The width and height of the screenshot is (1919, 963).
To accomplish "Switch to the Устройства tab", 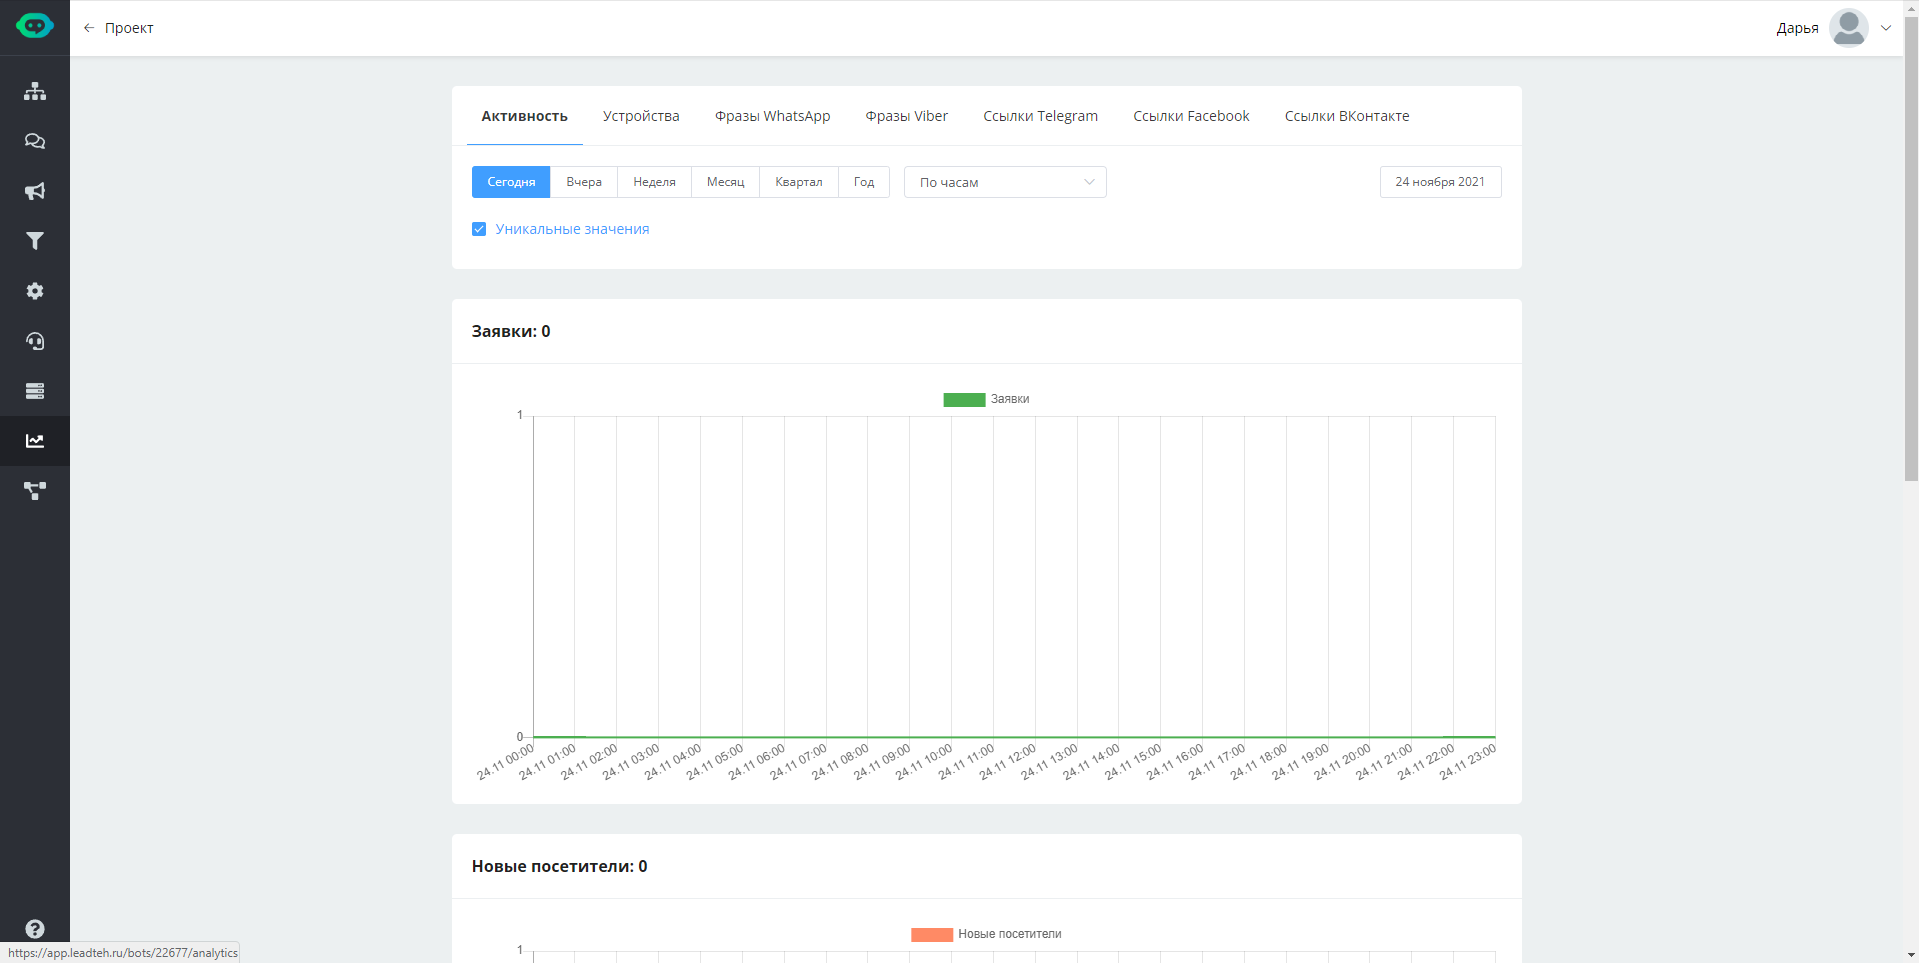I will click(x=641, y=116).
